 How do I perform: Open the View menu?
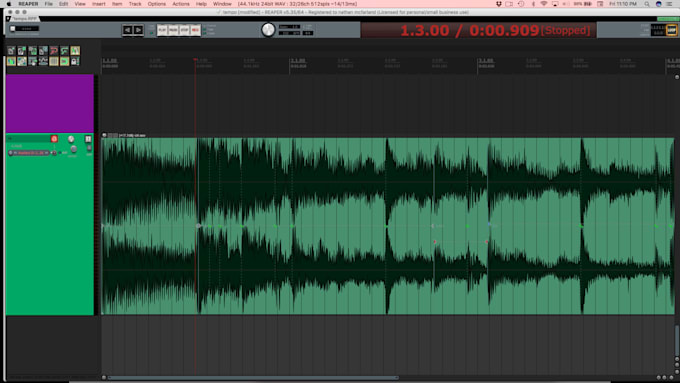point(80,4)
